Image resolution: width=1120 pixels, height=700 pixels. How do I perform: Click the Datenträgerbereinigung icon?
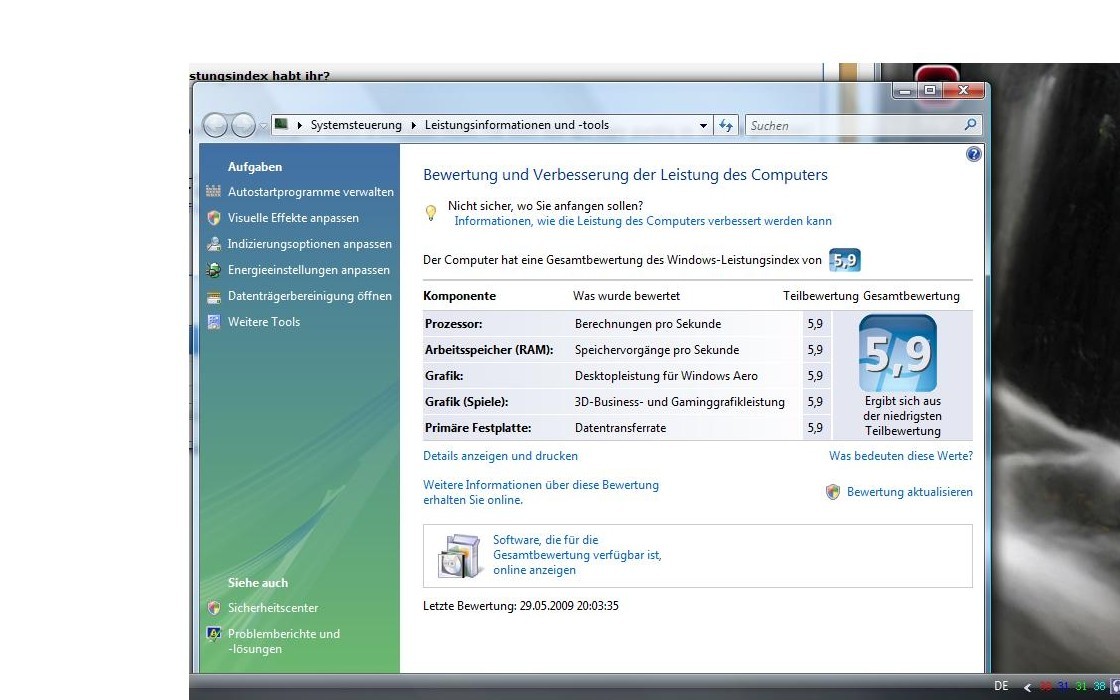pos(214,296)
